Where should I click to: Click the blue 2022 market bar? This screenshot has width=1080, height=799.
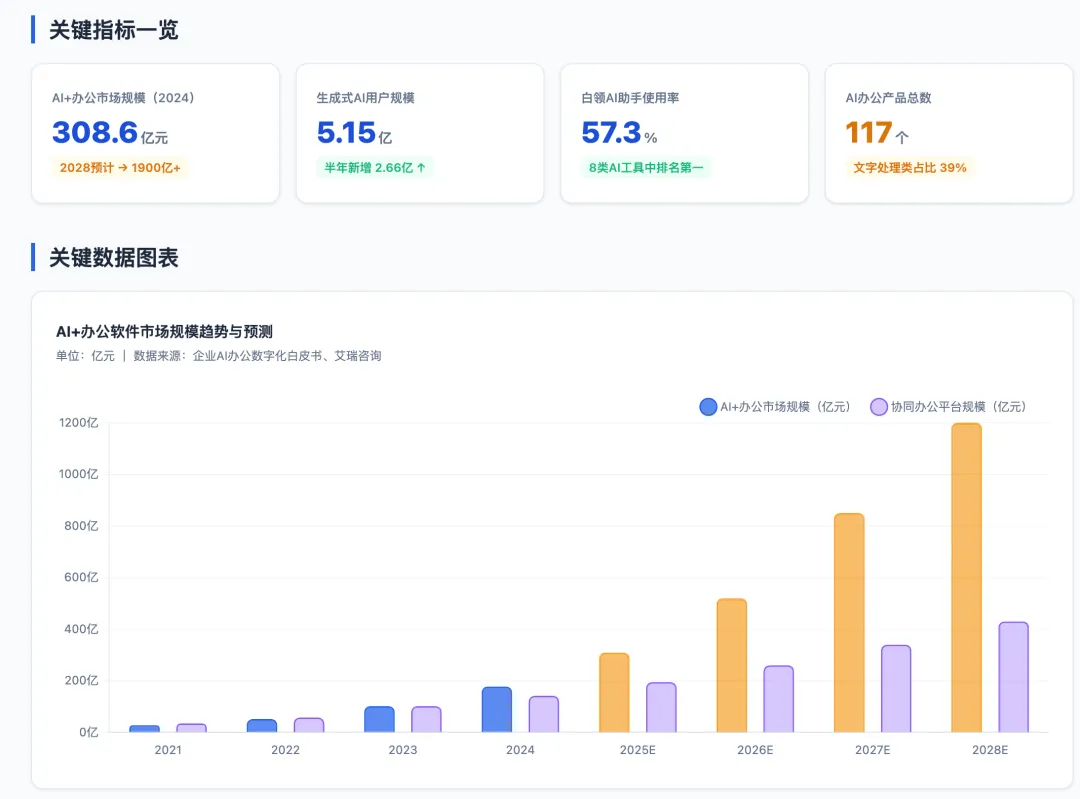coord(262,725)
